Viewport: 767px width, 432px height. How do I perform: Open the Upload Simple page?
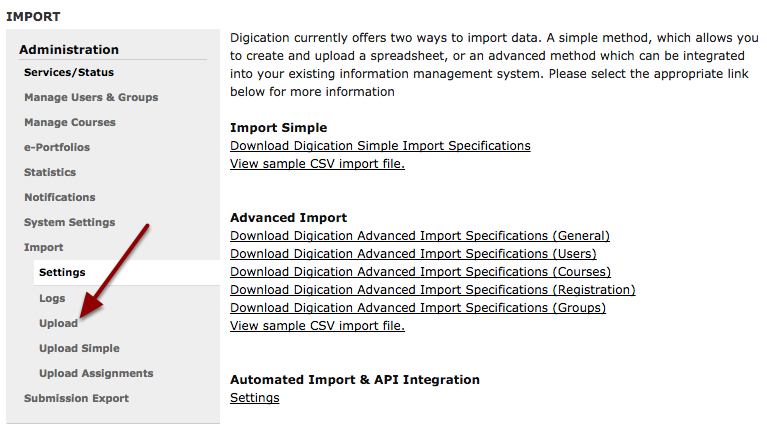pyautogui.click(x=79, y=348)
